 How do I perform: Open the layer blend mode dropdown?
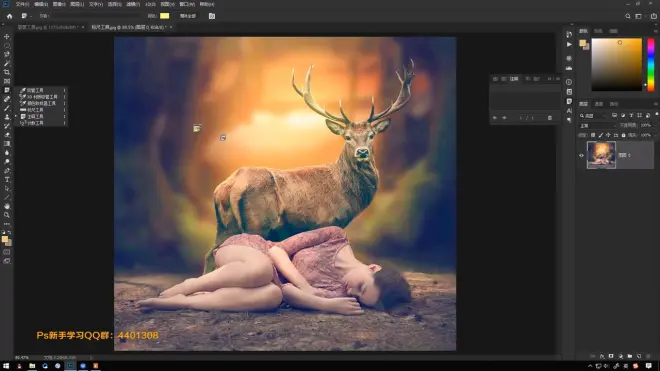pyautogui.click(x=597, y=125)
